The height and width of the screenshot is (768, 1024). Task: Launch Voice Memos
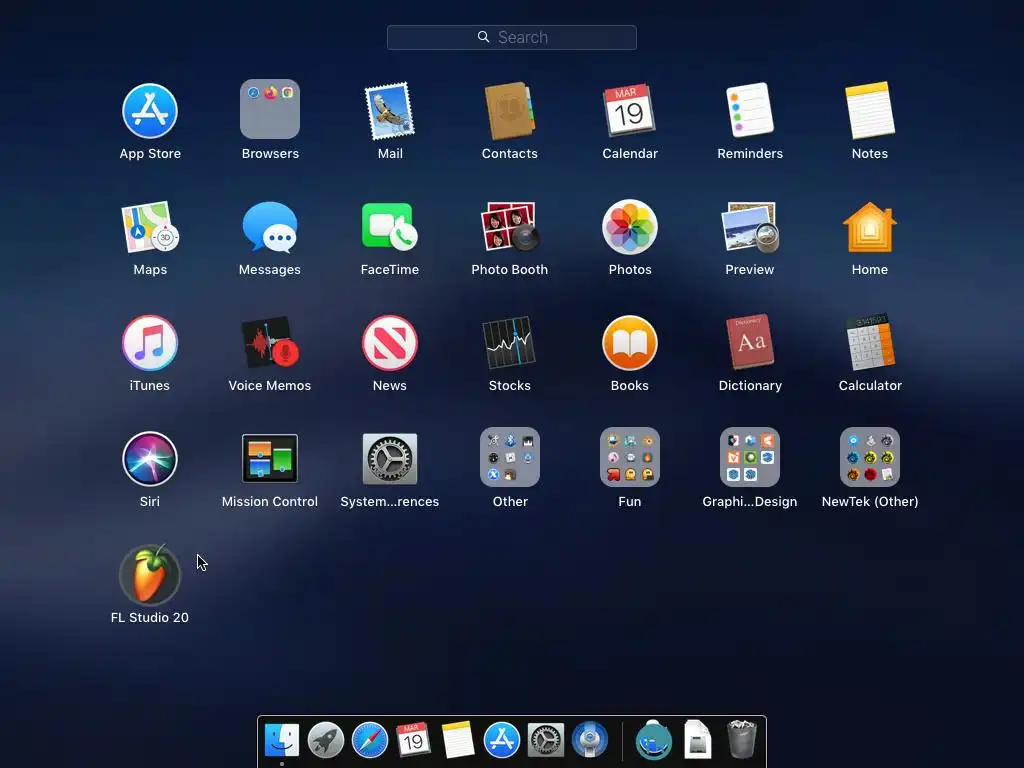pos(270,343)
